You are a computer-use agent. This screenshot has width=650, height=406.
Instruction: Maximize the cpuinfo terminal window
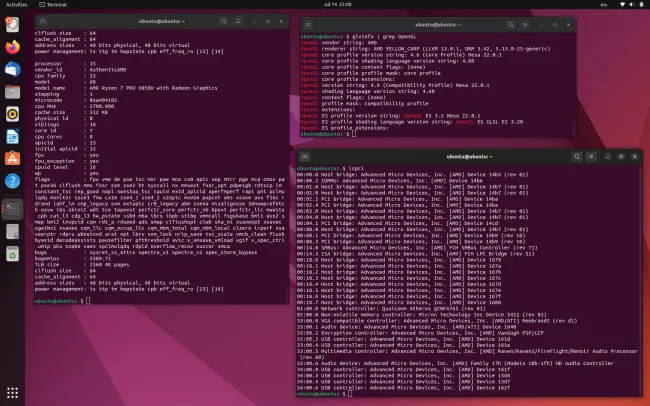tap(268, 21)
